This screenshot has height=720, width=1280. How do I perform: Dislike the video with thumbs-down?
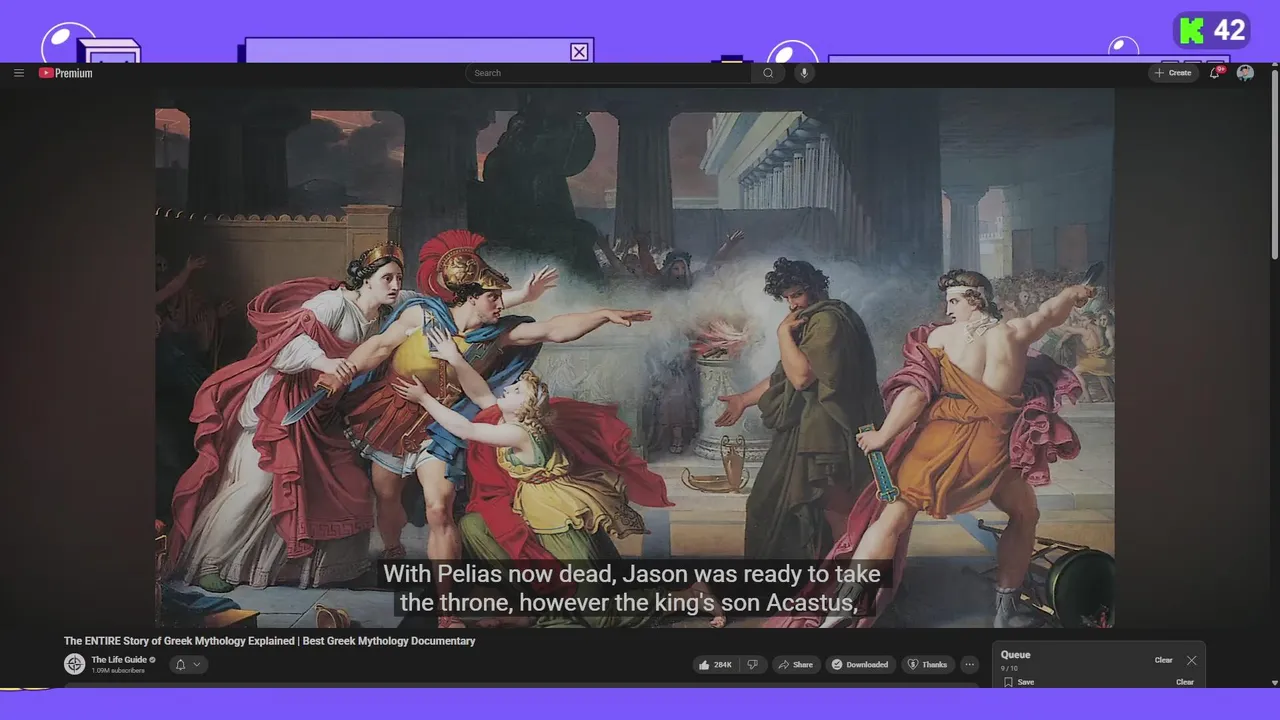tap(753, 665)
